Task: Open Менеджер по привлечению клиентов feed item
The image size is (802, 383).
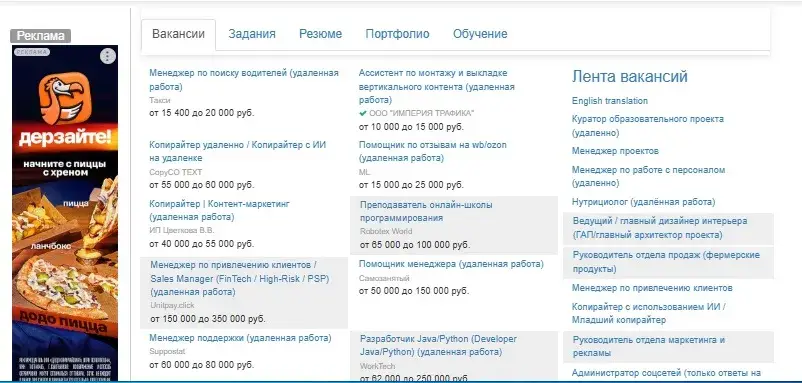Action: [652, 288]
